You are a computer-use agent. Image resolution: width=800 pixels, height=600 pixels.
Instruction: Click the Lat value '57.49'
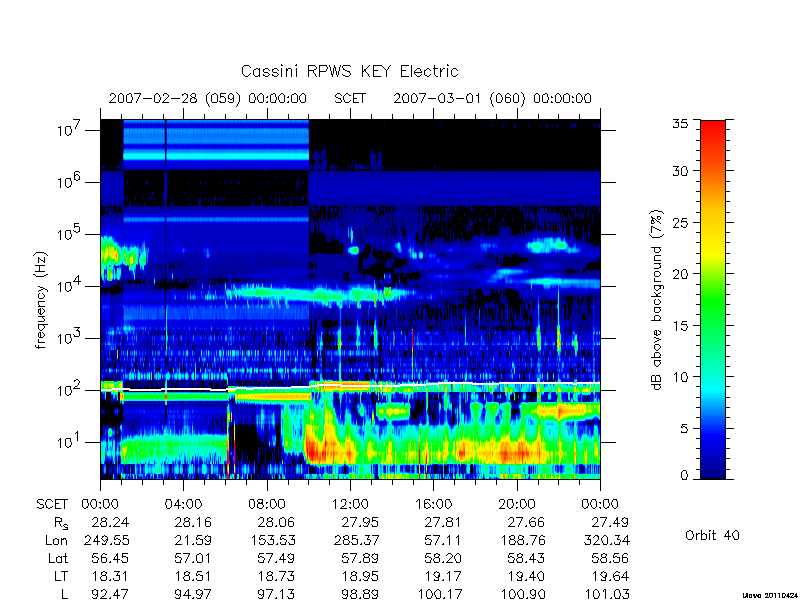[x=276, y=558]
